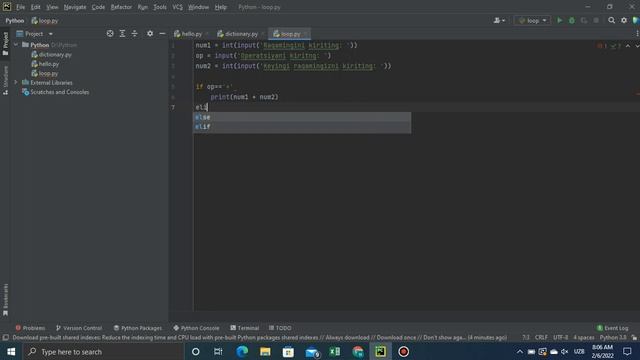Open the TODO tool window
Image resolution: width=640 pixels, height=360 pixels.
click(x=280, y=328)
